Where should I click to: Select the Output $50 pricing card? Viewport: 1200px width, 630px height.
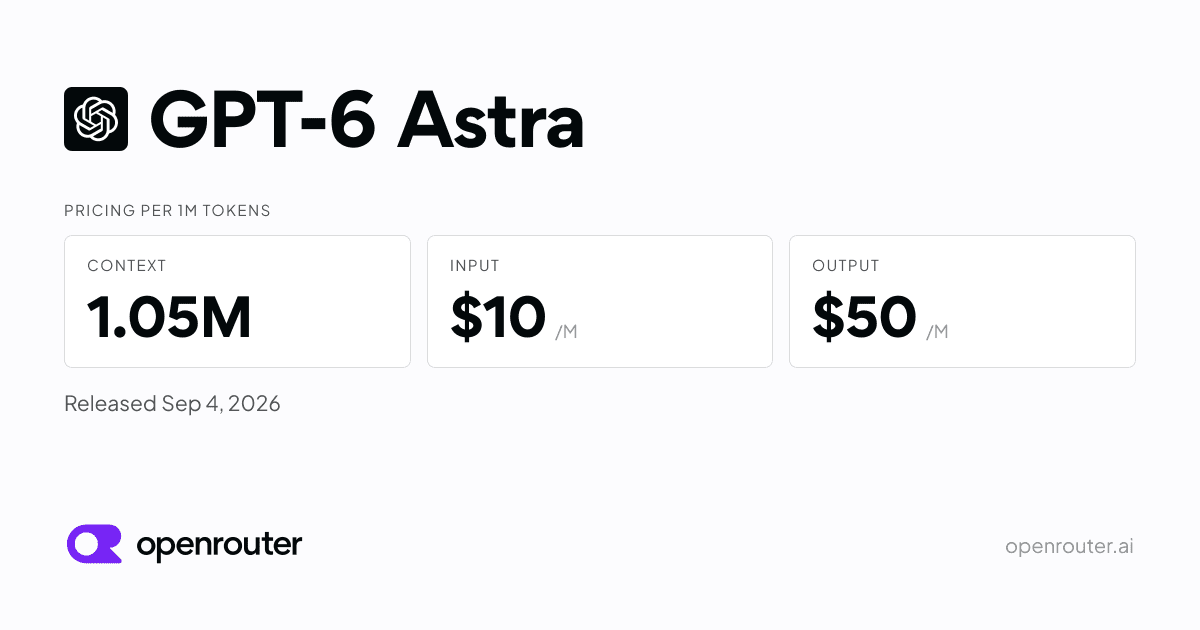pos(962,301)
